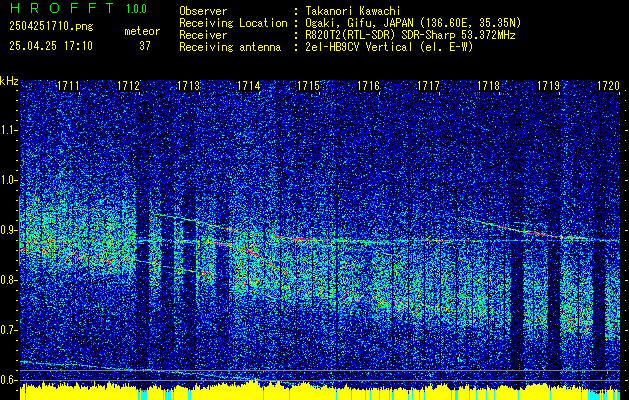
Task: Select the file name 2504251710.png
Action: [51, 27]
